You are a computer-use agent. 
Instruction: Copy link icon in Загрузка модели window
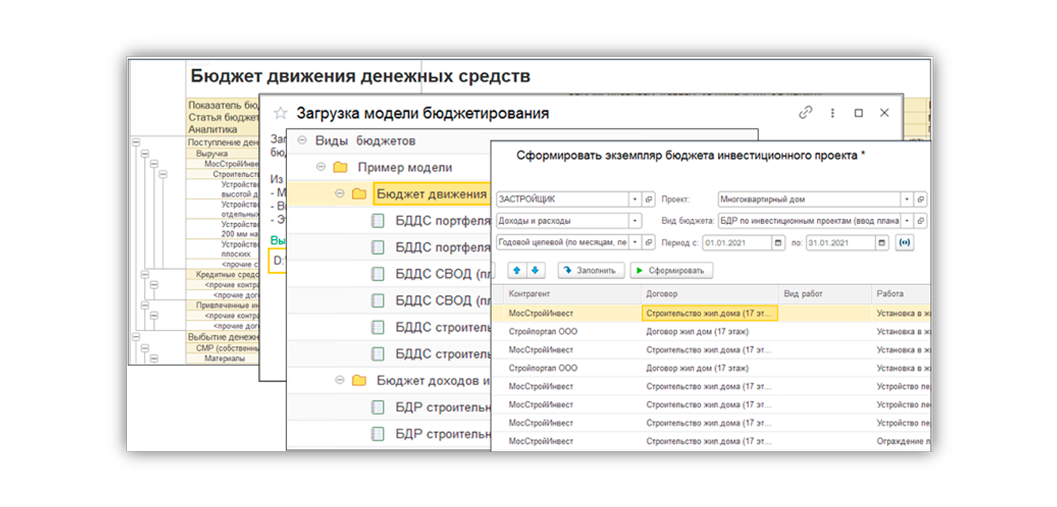click(x=806, y=113)
